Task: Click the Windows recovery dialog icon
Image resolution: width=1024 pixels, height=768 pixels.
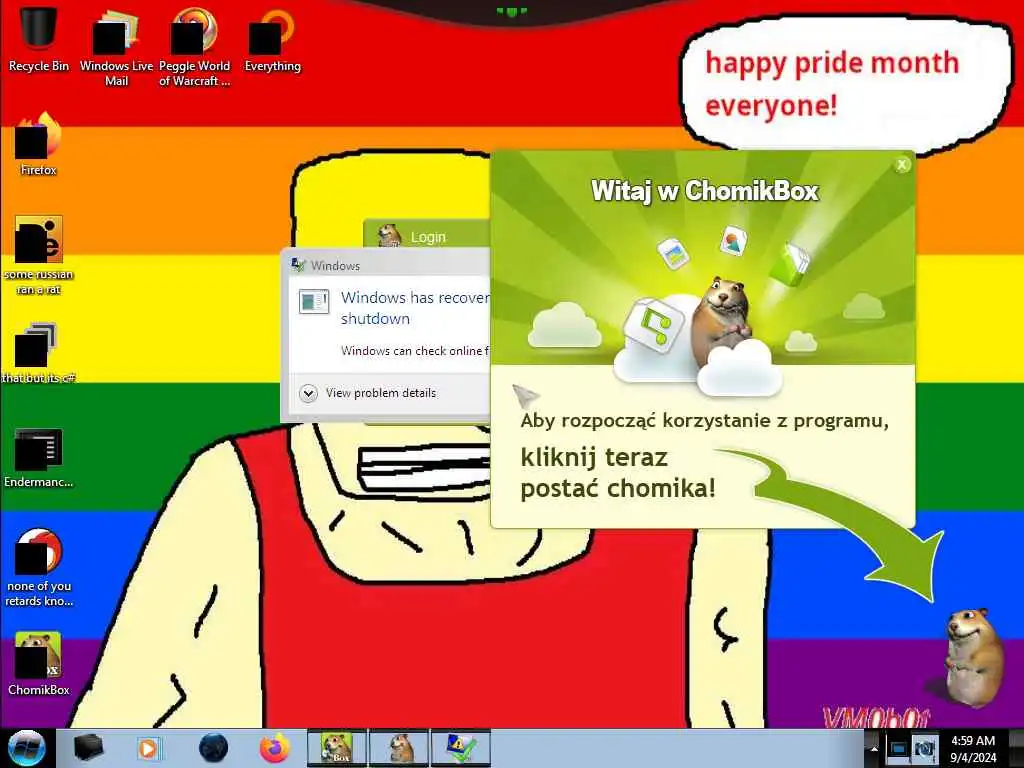Action: pos(313,302)
